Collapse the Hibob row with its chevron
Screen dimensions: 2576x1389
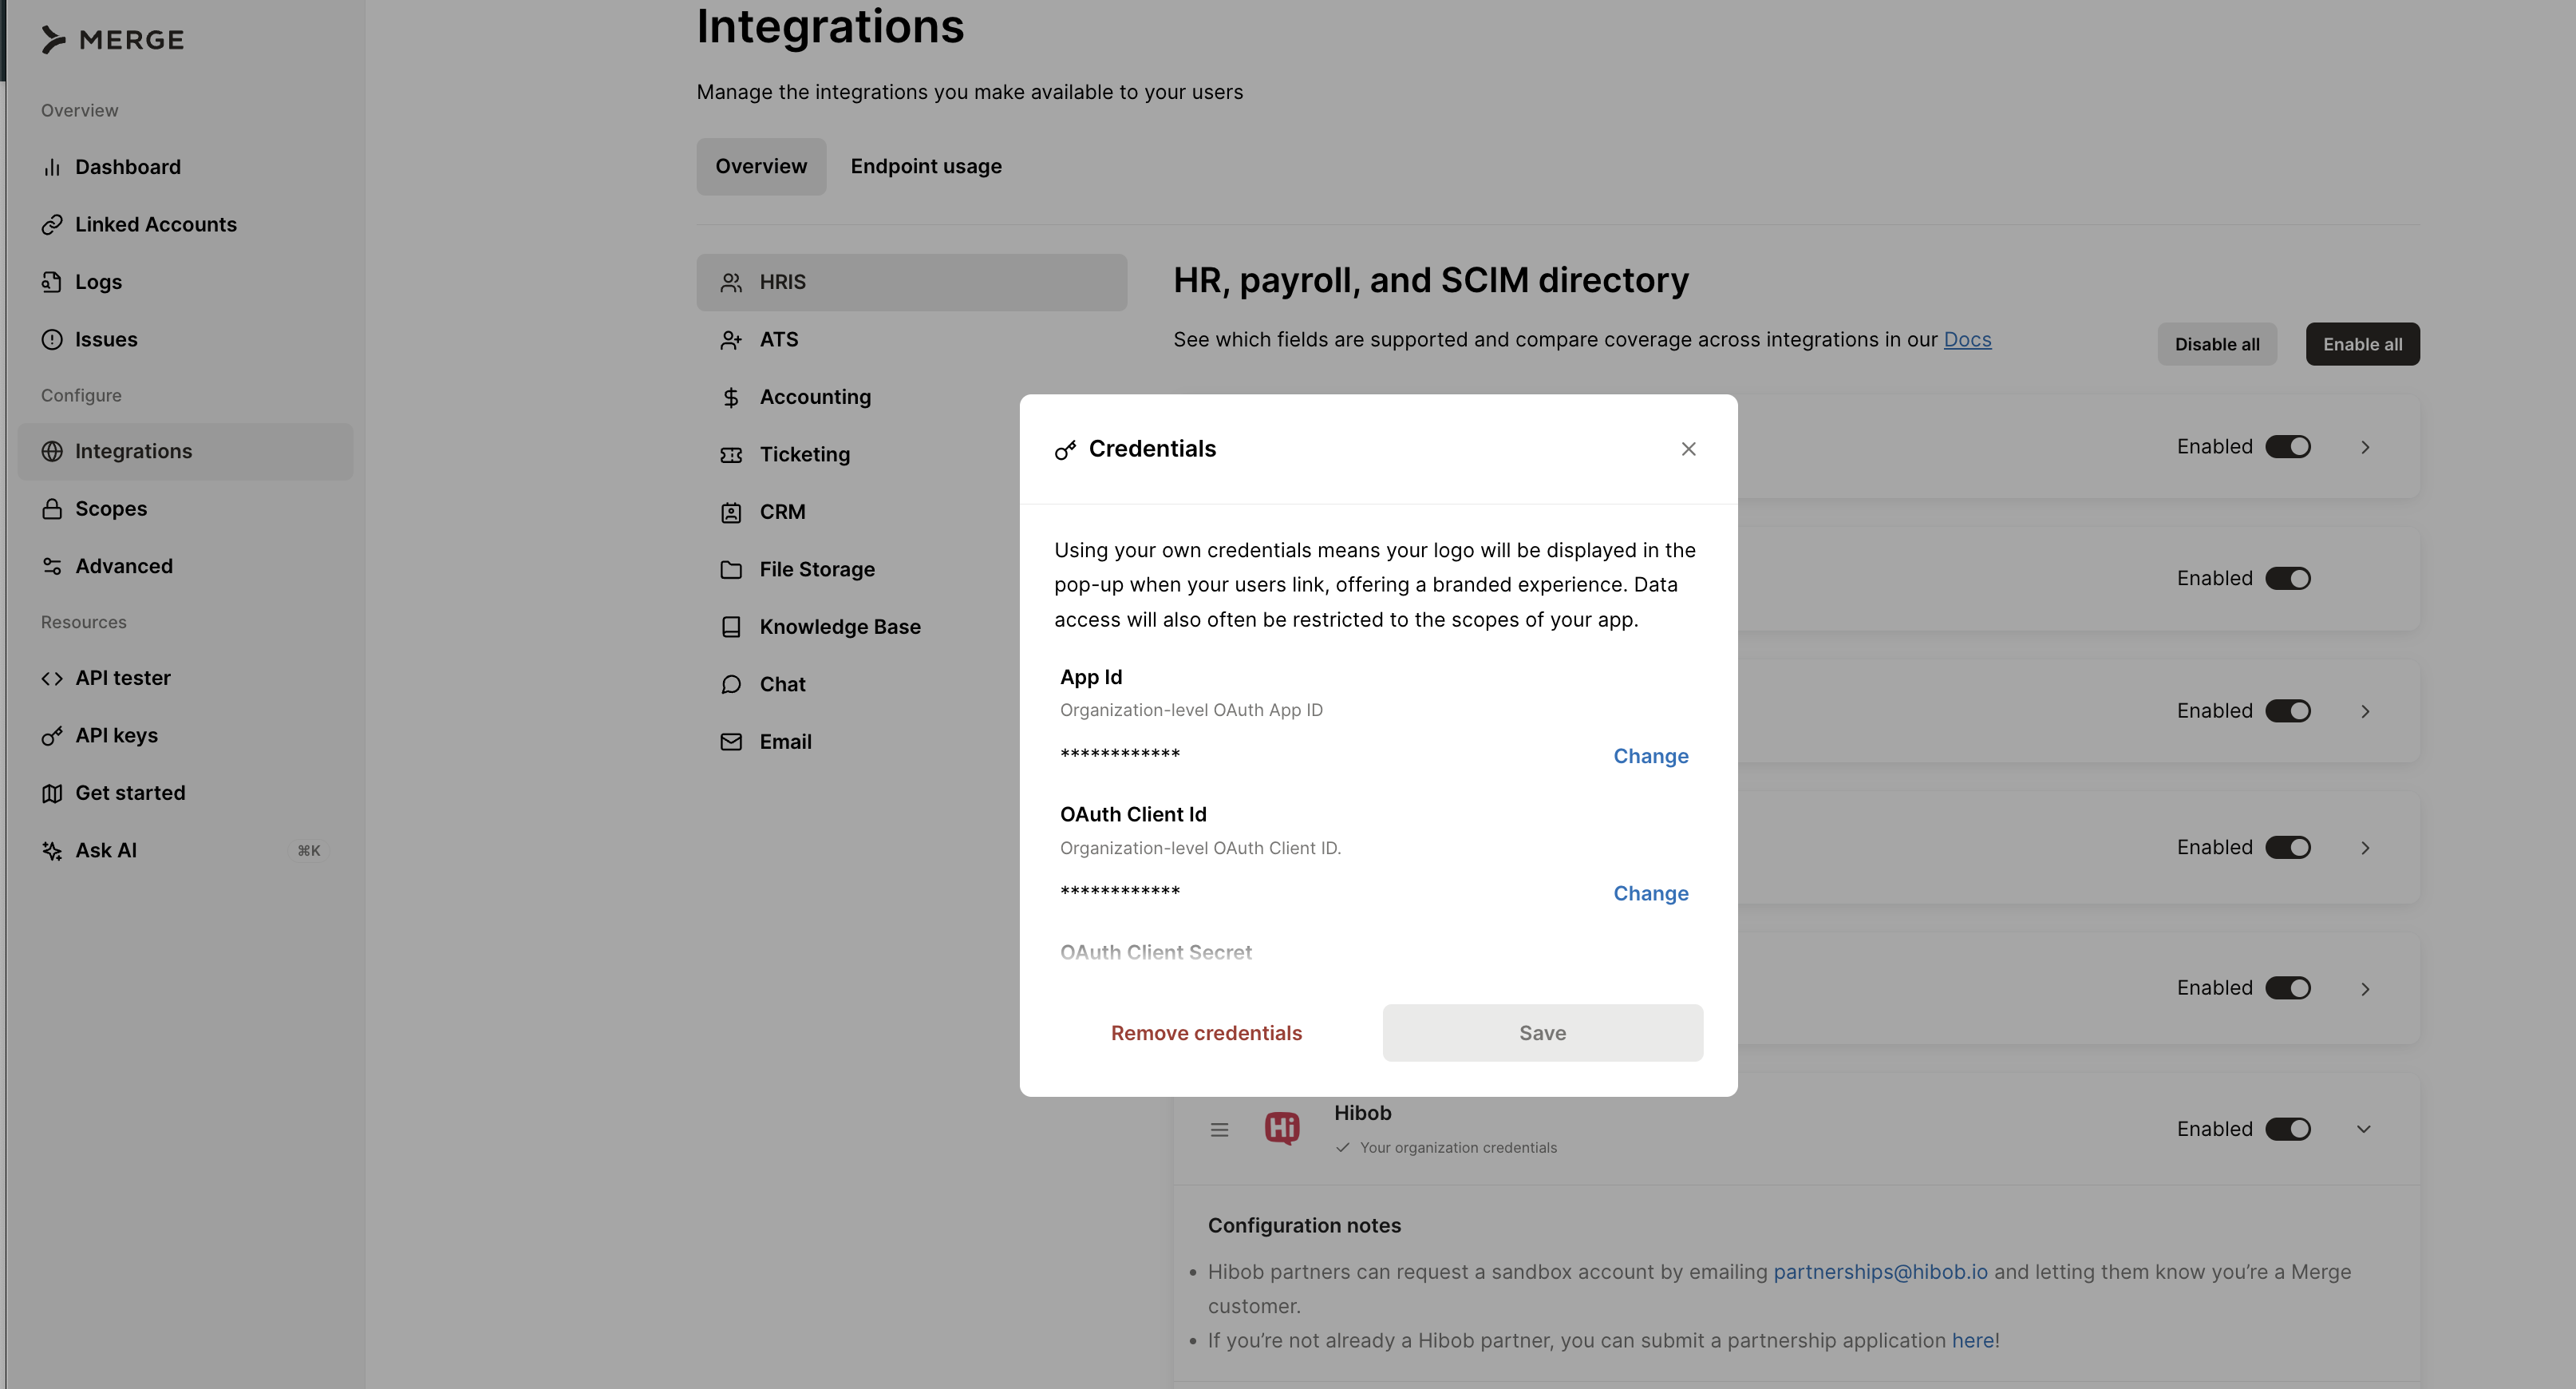tap(2364, 1129)
